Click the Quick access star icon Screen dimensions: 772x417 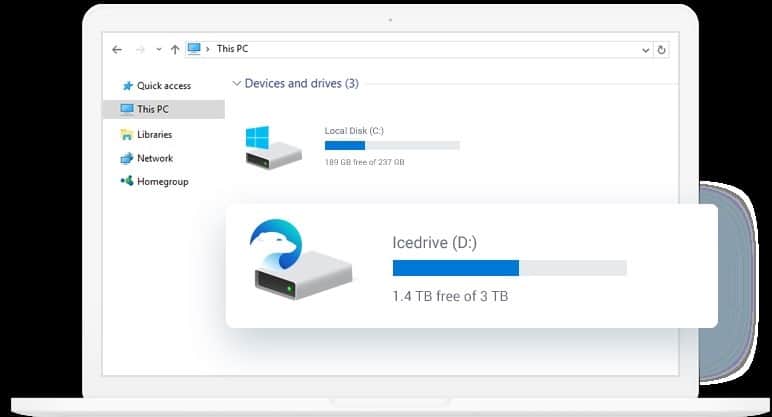pos(128,86)
